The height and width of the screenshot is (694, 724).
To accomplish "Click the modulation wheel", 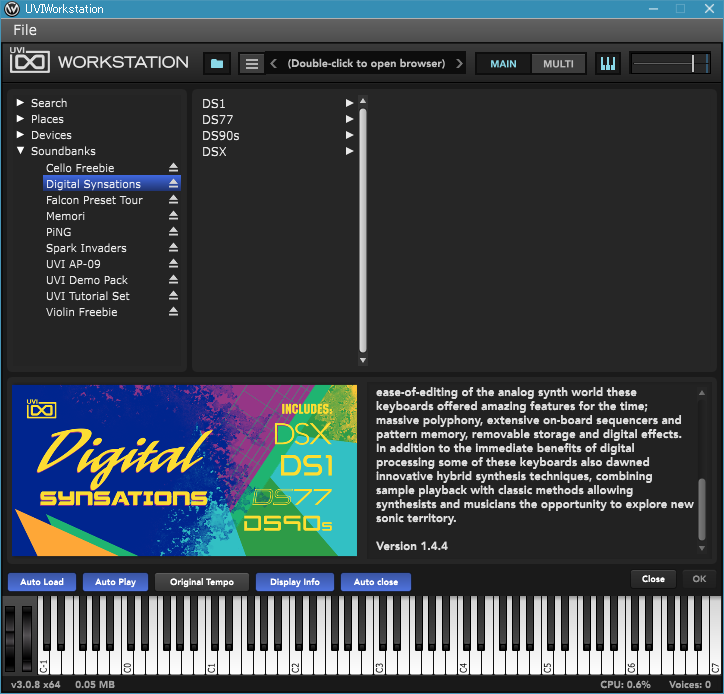I will [27, 639].
